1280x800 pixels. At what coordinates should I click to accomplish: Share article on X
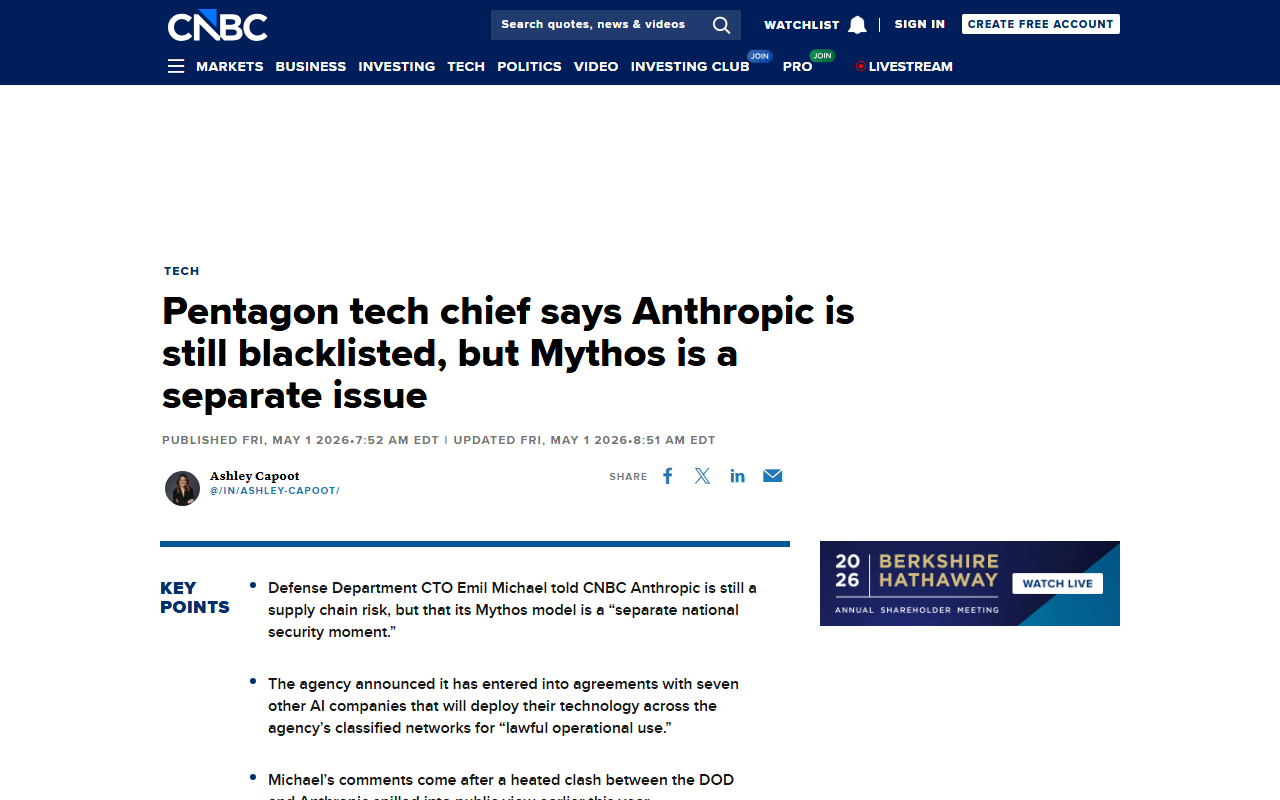702,476
